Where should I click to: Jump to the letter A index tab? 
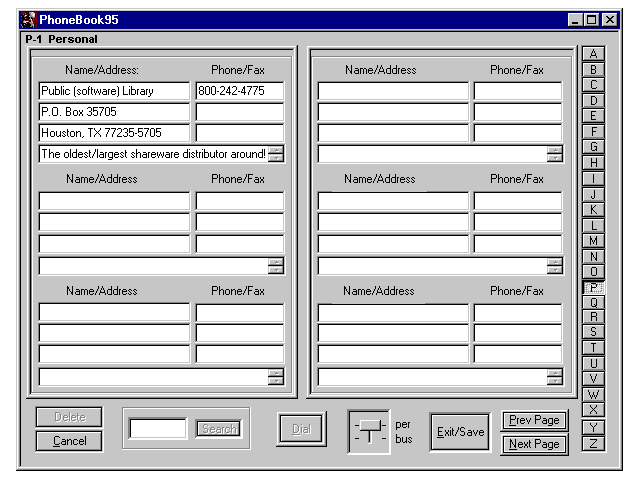click(x=593, y=54)
